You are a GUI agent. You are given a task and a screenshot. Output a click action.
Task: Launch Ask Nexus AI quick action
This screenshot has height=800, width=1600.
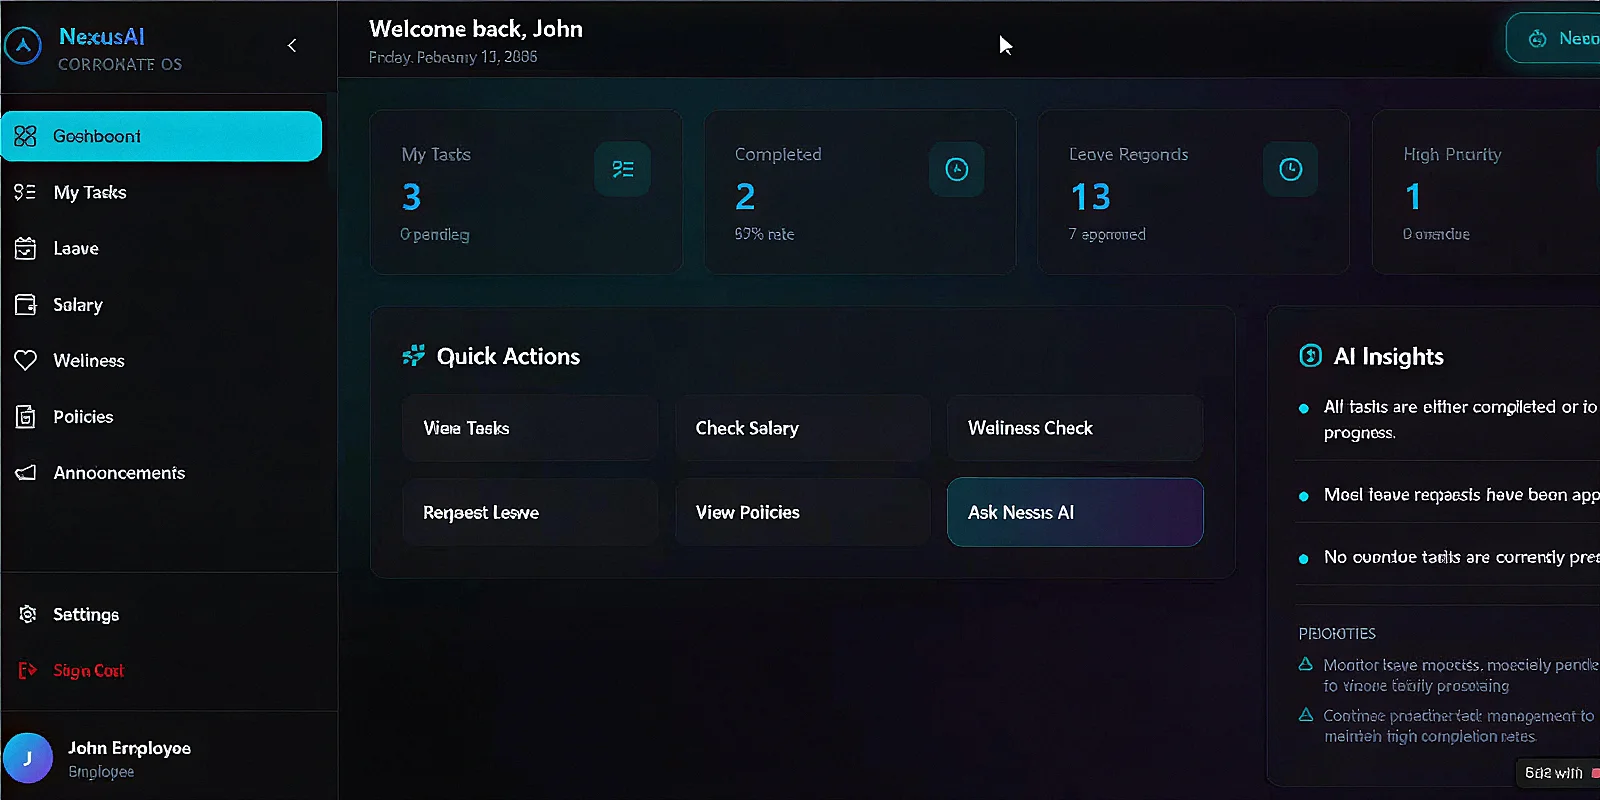(1074, 512)
